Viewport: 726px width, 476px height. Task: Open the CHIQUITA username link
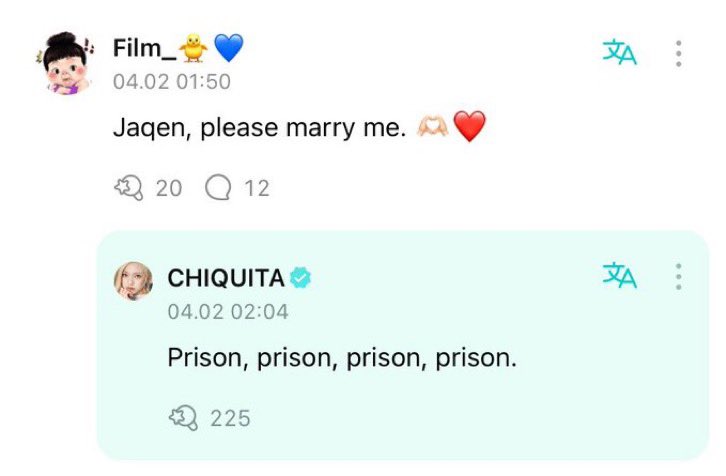click(x=226, y=279)
